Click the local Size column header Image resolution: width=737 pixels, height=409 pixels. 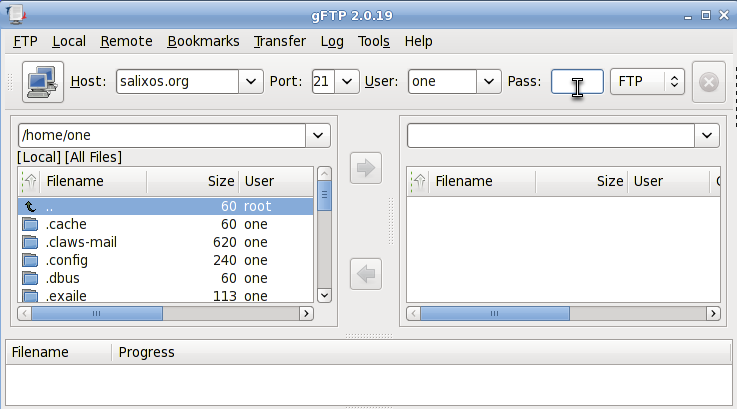pyautogui.click(x=193, y=181)
